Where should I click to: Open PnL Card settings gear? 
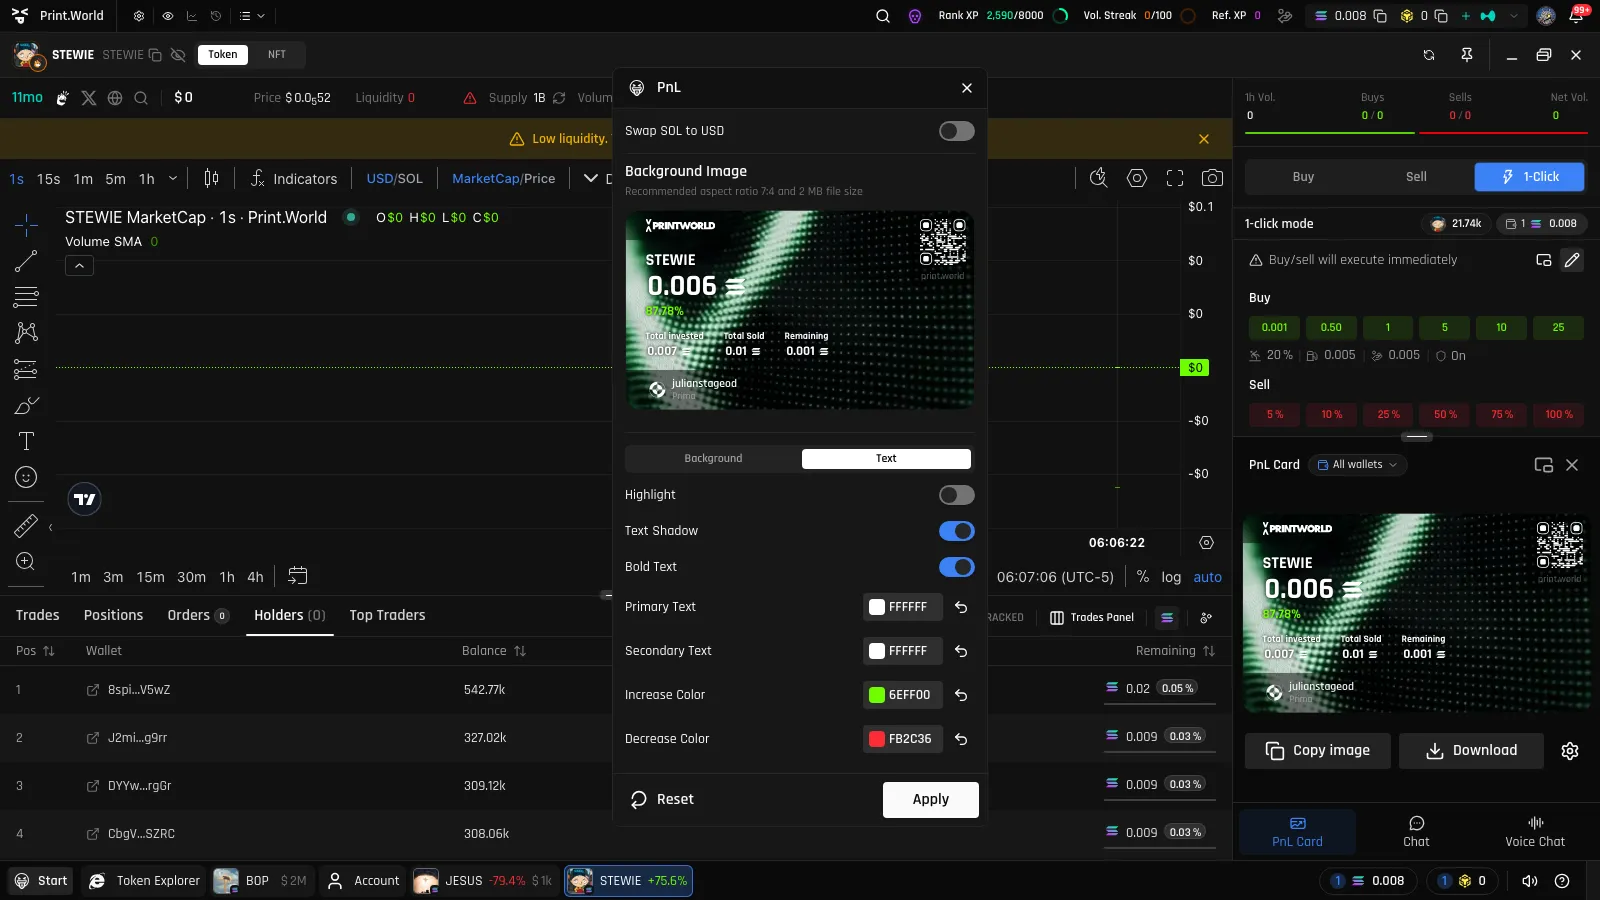tap(1570, 751)
